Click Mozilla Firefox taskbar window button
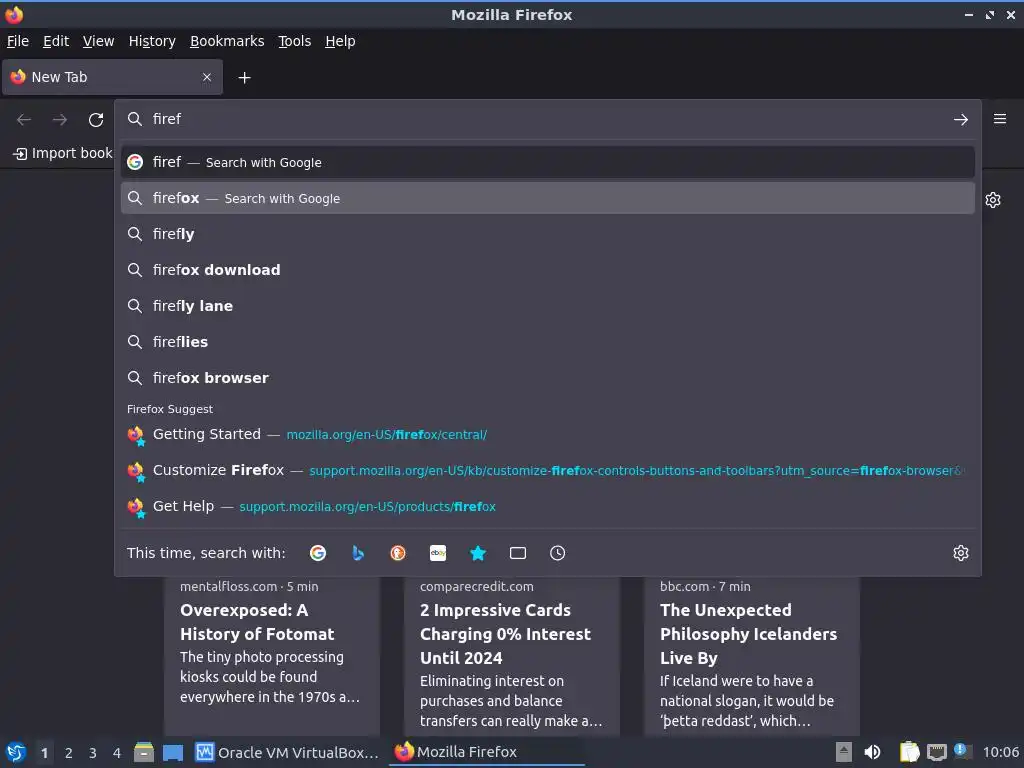Image resolution: width=1024 pixels, height=768 pixels. tap(487, 752)
